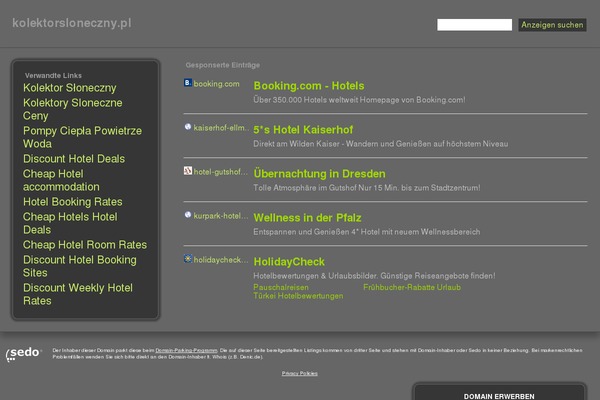600x400 pixels.
Task: Open the HolidayCheck headline
Action: (x=289, y=262)
